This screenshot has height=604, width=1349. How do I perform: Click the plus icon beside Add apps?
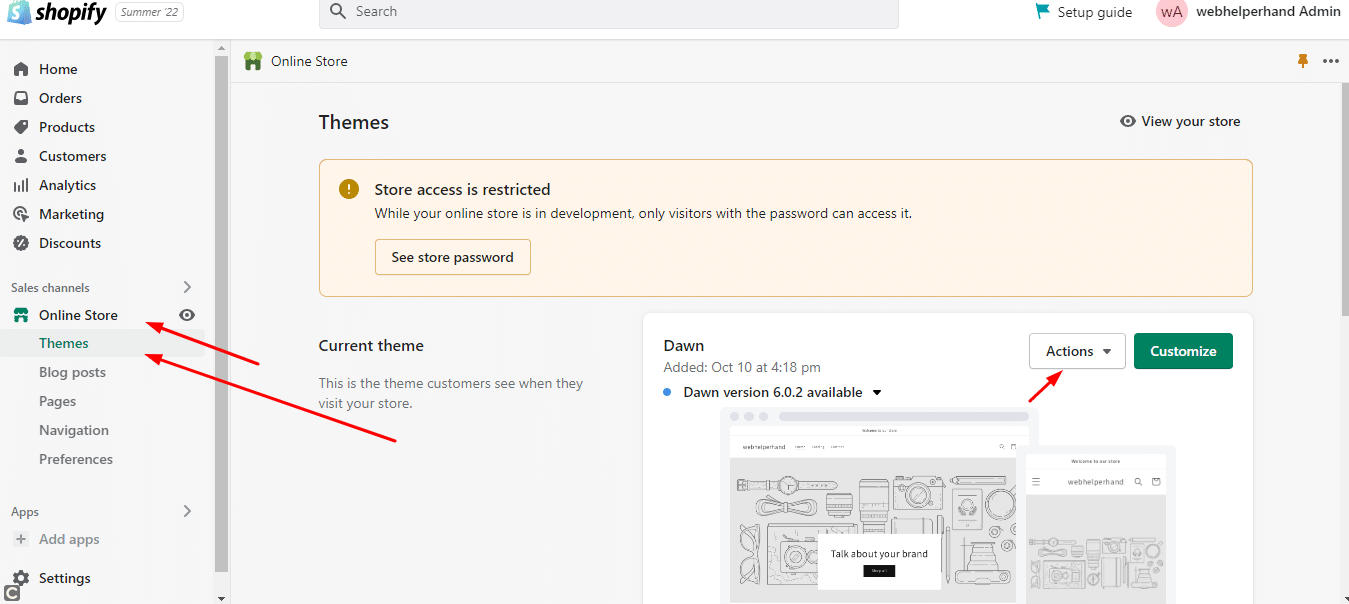[x=21, y=539]
